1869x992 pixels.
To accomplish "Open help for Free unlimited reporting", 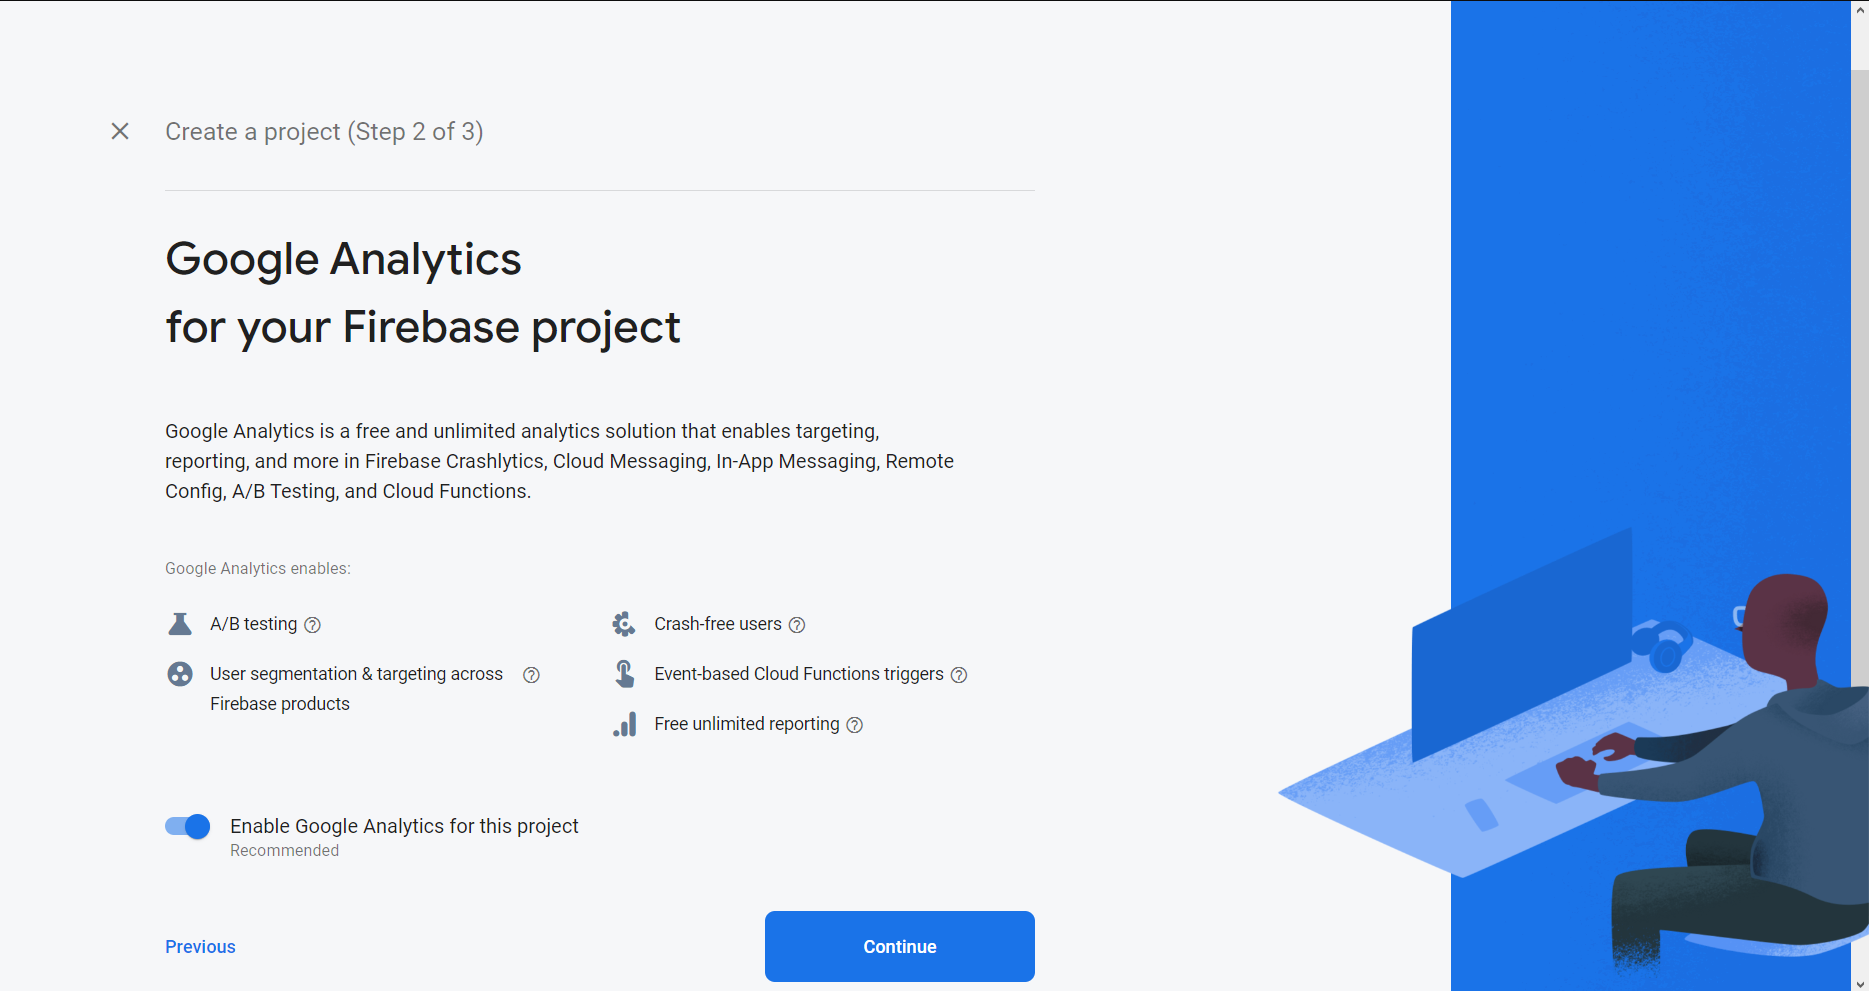I will (x=855, y=725).
